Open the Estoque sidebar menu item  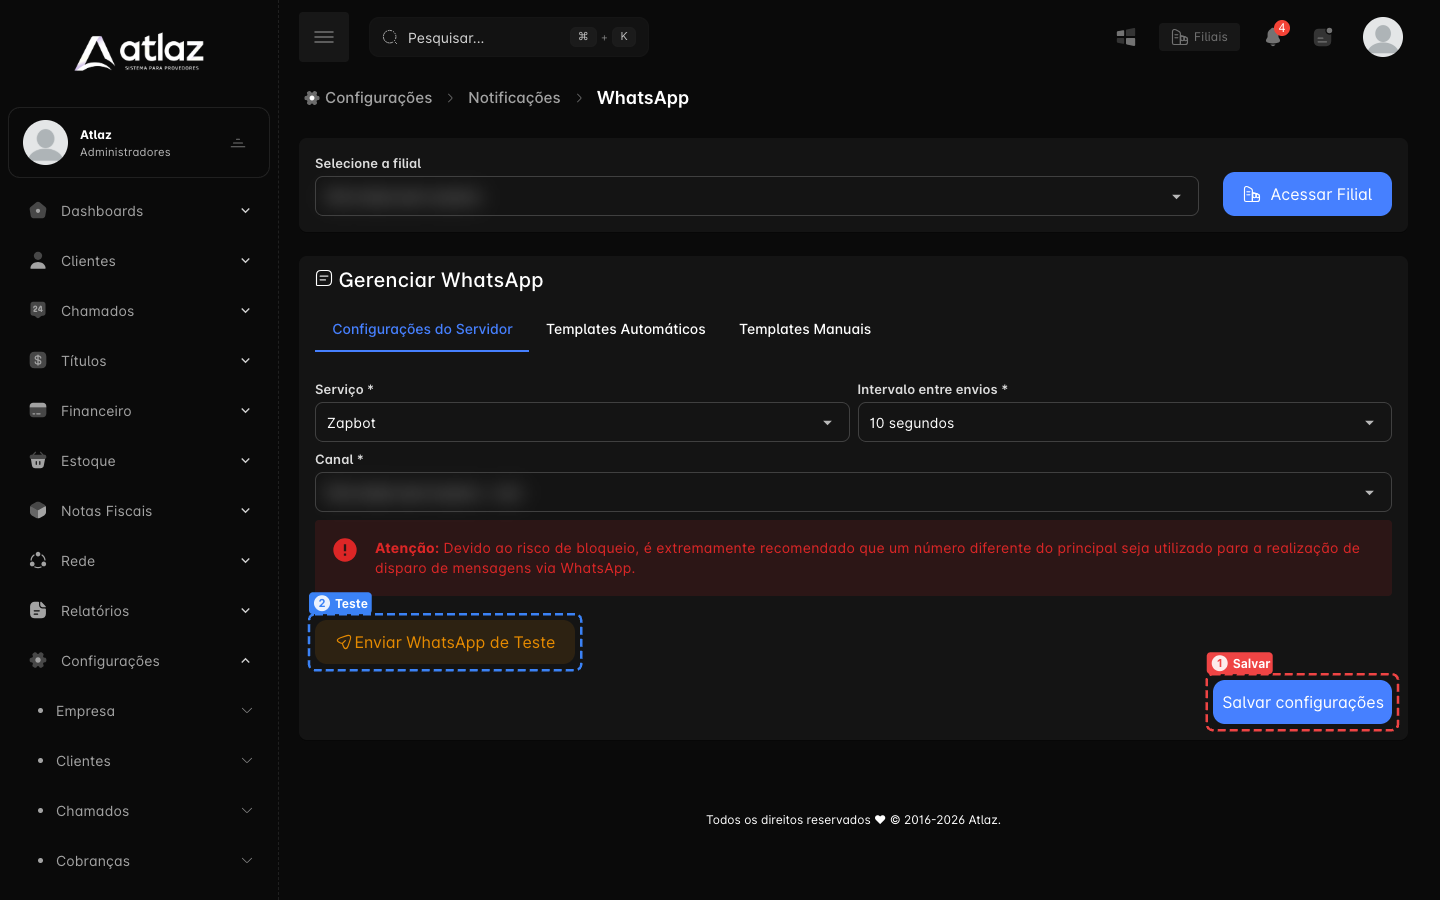click(x=139, y=461)
